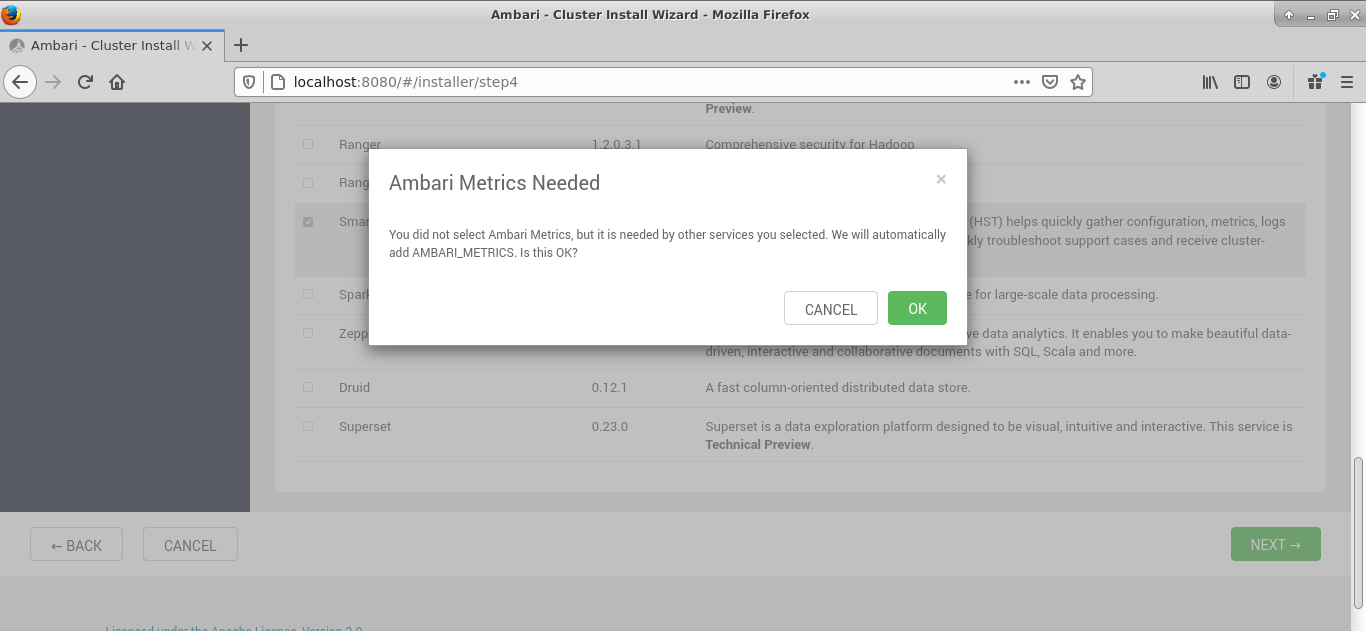Enable the Druid service checkbox
Viewport: 1366px width, 631px height.
click(308, 387)
